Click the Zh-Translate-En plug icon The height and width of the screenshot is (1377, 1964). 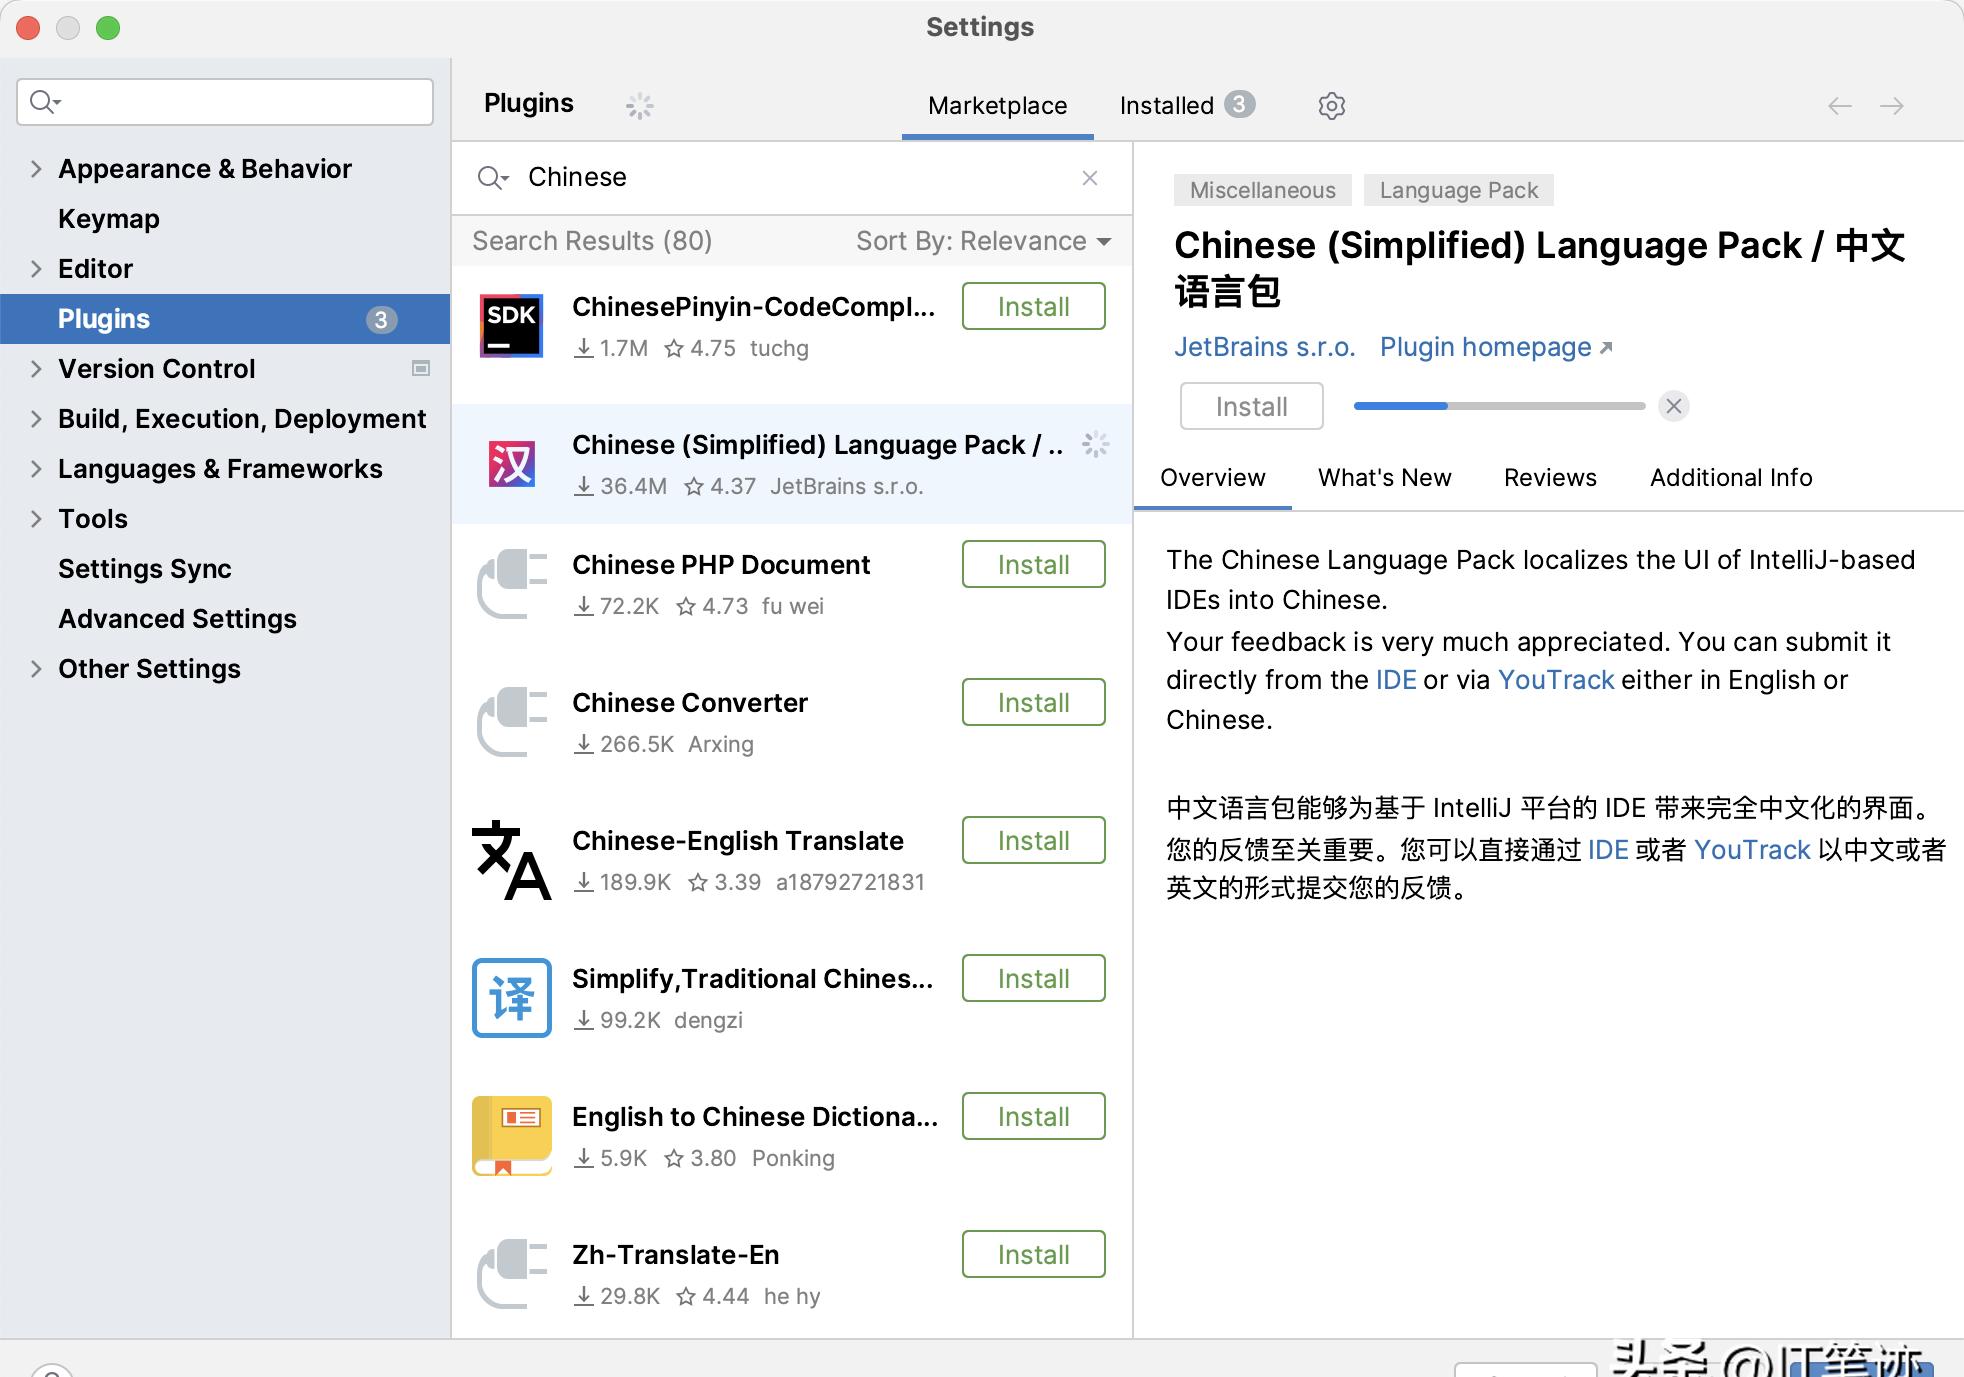511,1274
